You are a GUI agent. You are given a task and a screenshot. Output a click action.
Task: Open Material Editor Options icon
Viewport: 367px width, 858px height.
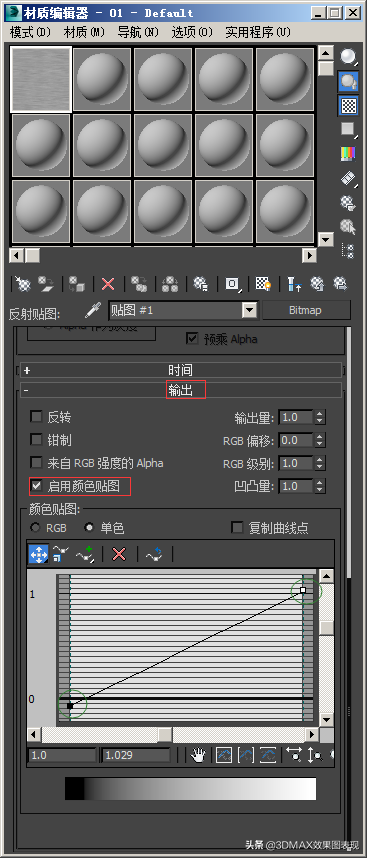[x=348, y=202]
